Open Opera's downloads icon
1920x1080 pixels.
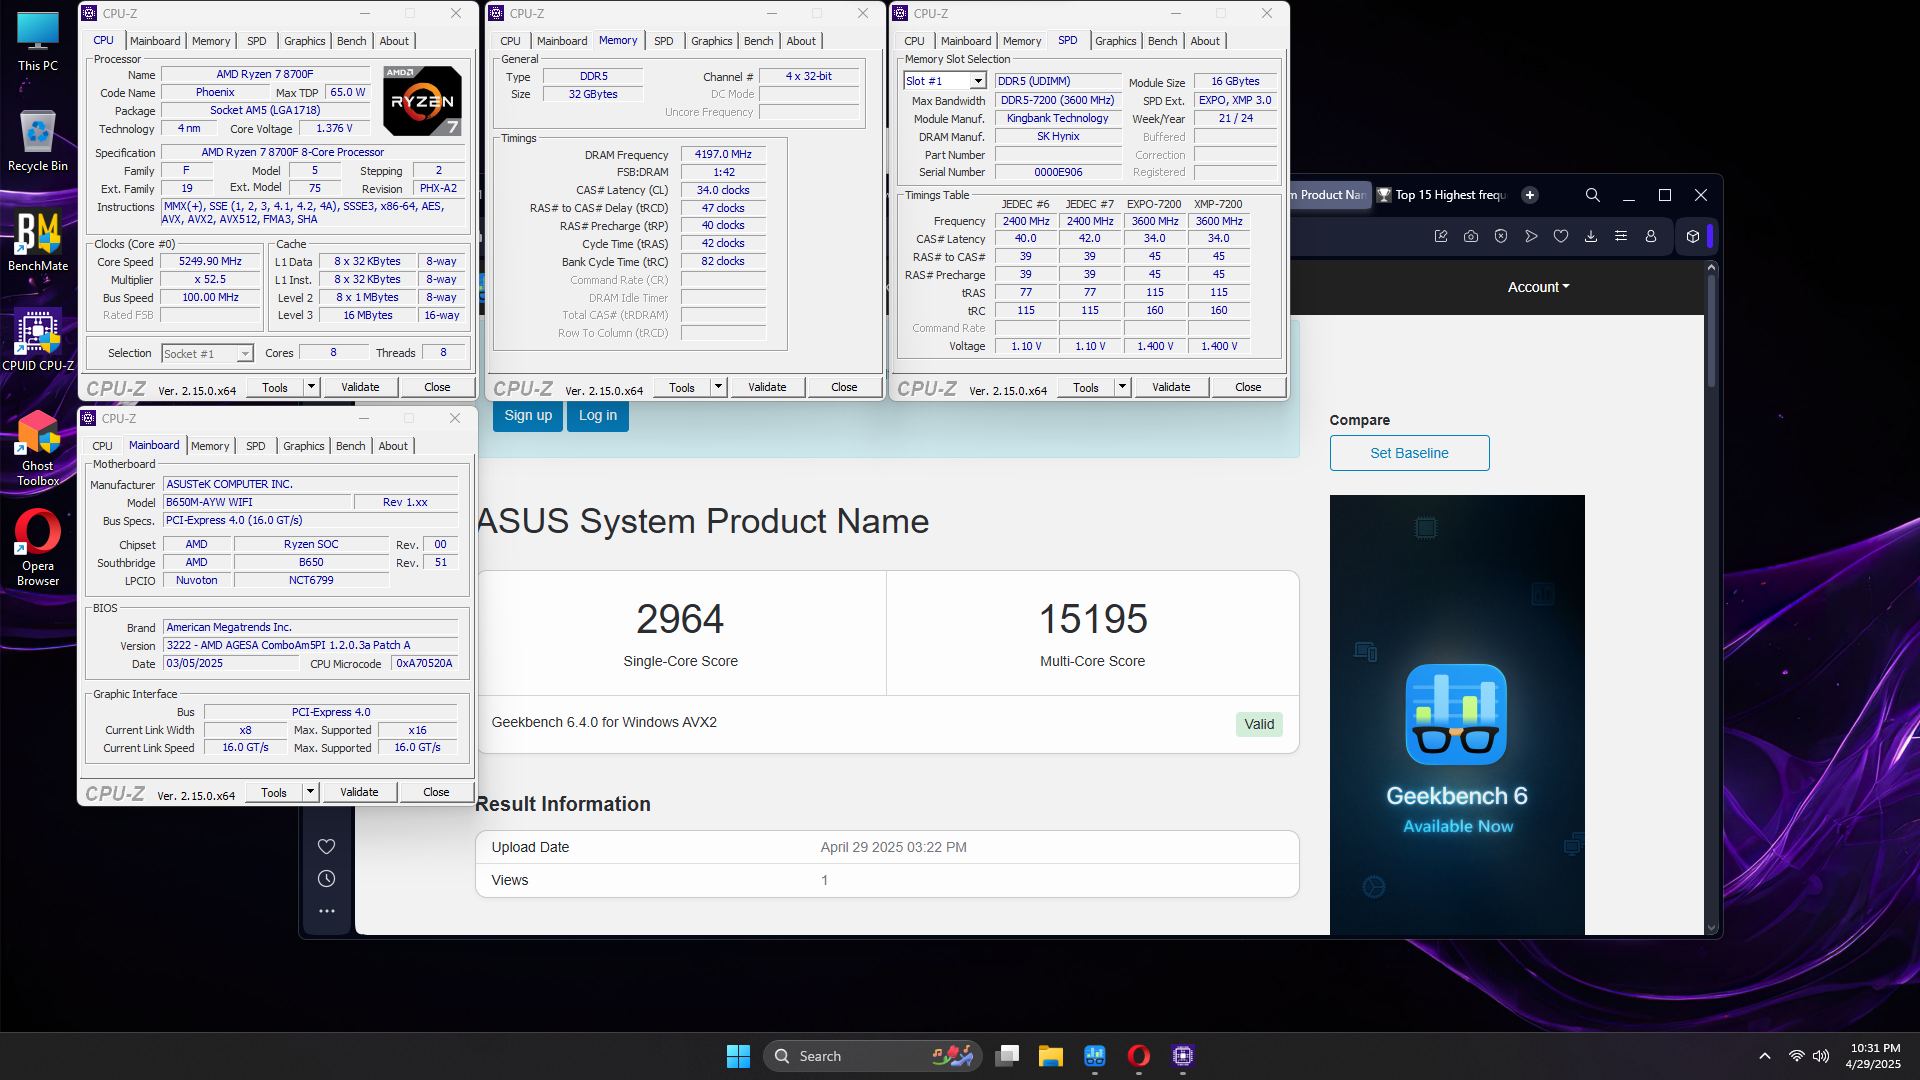coord(1591,236)
